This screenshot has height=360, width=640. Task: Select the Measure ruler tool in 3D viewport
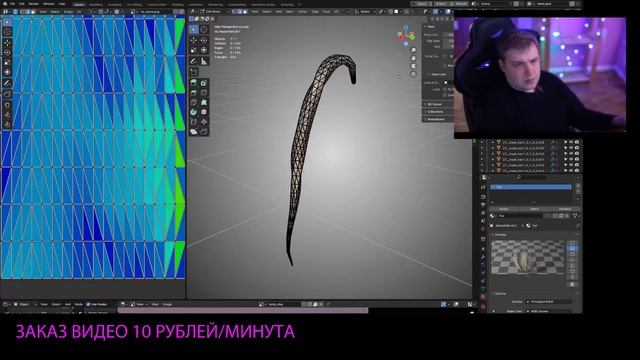pyautogui.click(x=204, y=61)
